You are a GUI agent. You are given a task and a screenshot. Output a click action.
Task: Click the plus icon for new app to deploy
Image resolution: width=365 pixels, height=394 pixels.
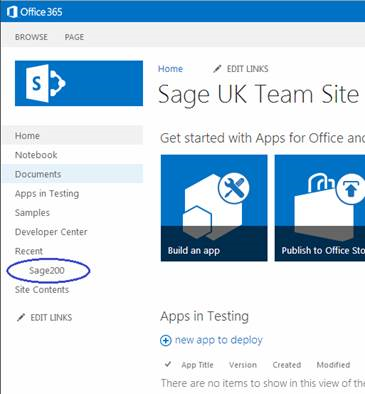[166, 340]
